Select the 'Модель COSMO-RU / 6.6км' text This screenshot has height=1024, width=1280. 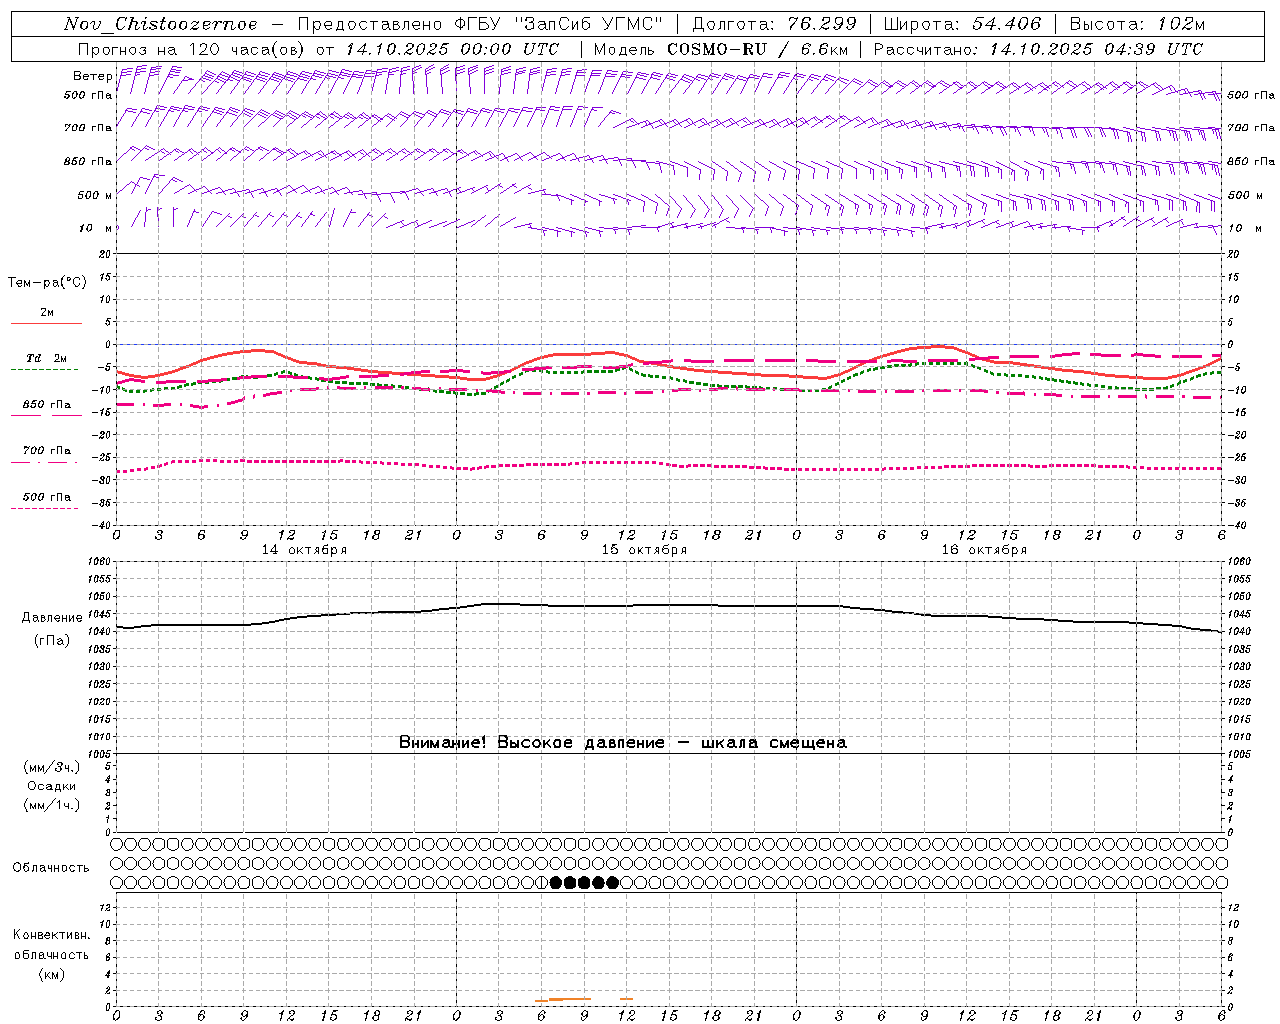(x=721, y=49)
